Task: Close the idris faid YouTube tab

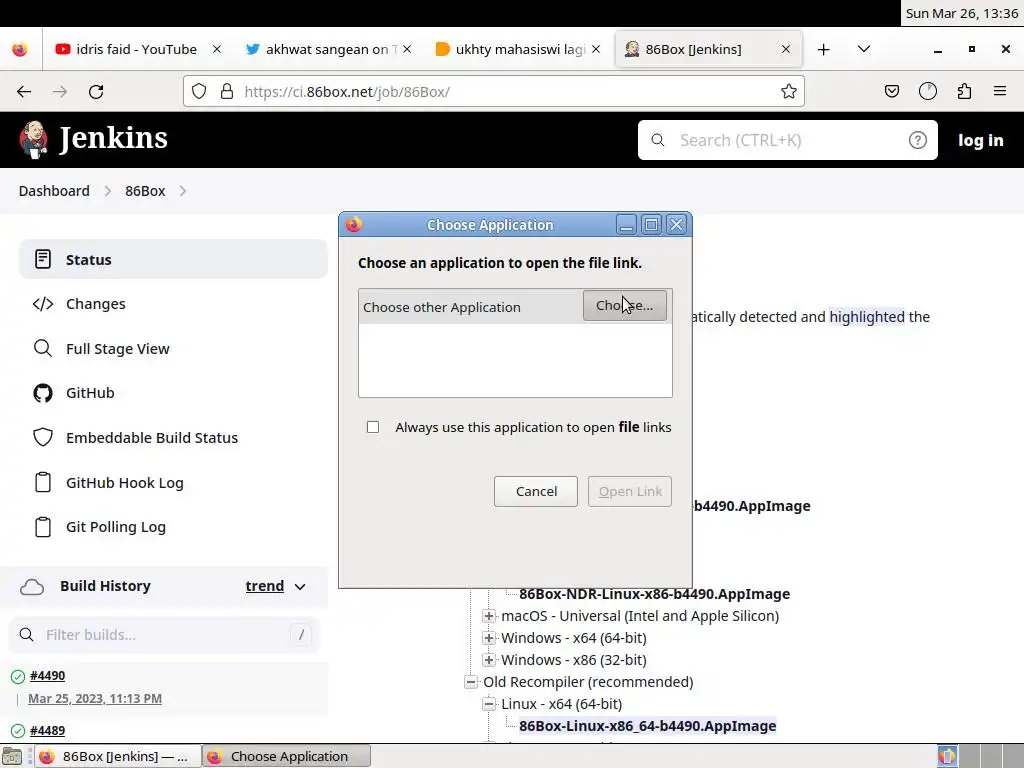Action: tap(217, 49)
